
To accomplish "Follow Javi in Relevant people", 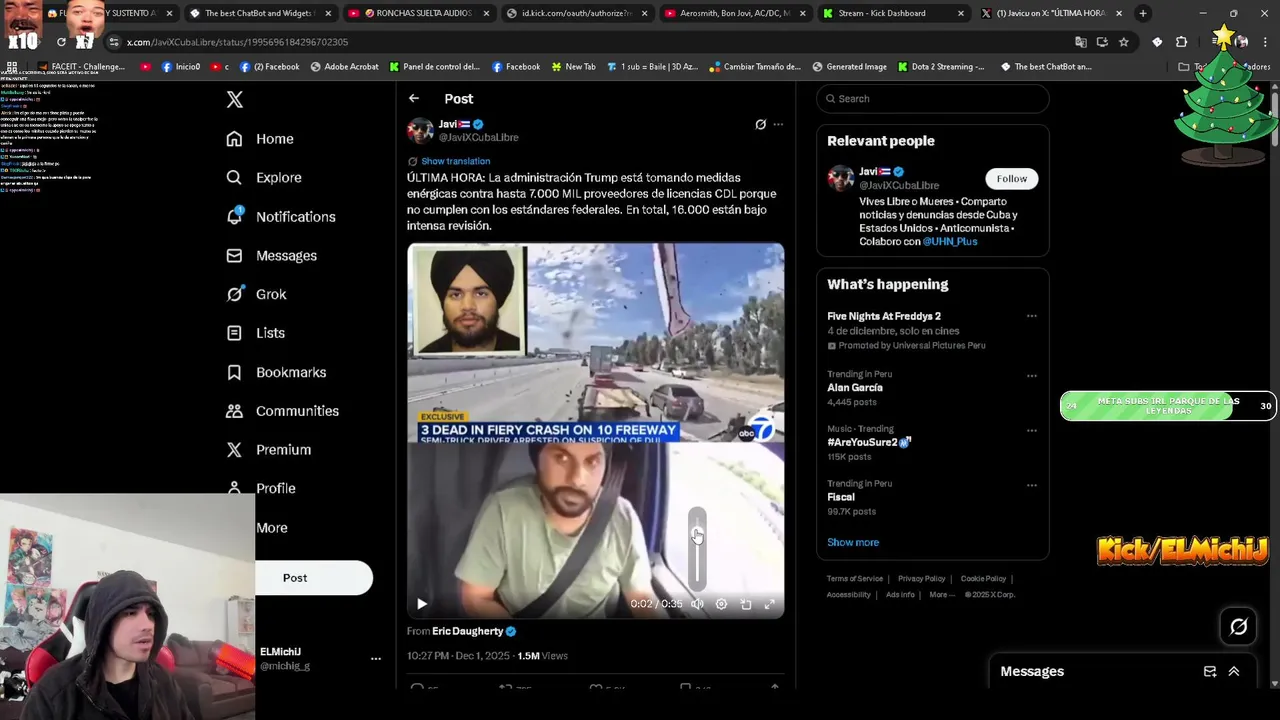I will pyautogui.click(x=1011, y=179).
